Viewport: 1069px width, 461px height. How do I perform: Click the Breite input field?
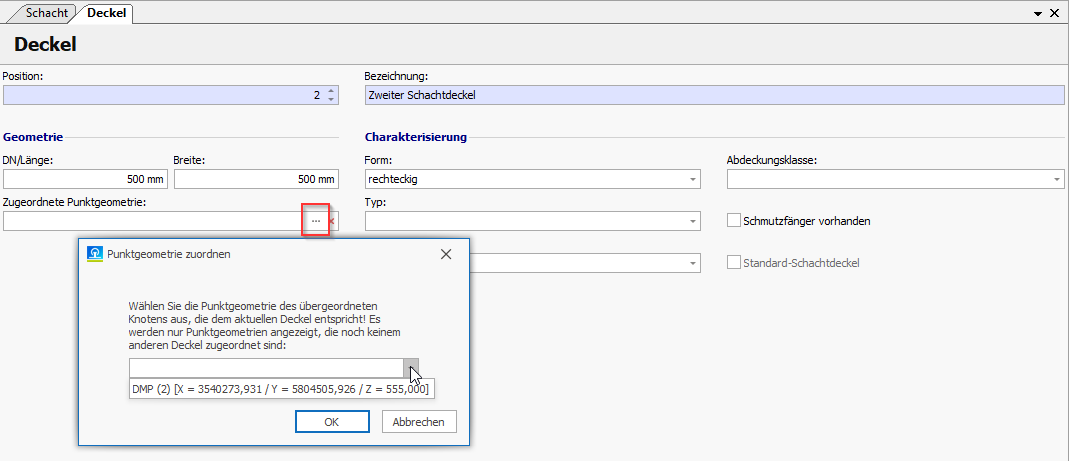pos(256,180)
